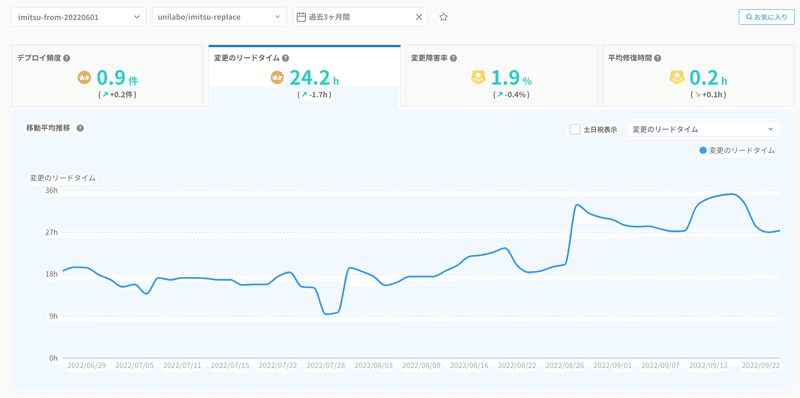
Task: Open the unilabo/imitsu-replace repository dropdown
Action: [219, 17]
